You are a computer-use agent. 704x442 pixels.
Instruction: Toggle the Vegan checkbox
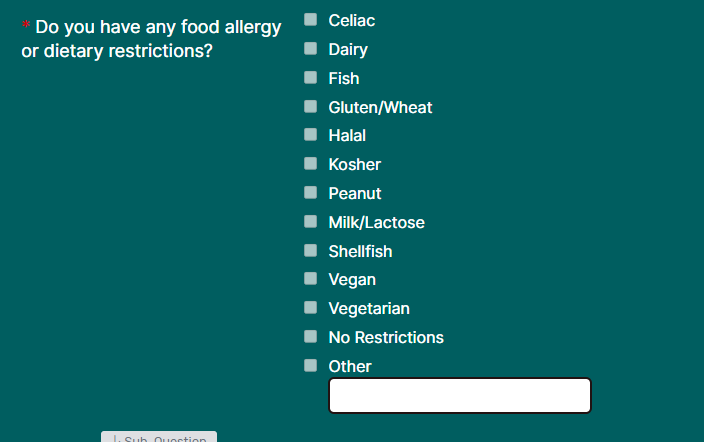coord(311,279)
